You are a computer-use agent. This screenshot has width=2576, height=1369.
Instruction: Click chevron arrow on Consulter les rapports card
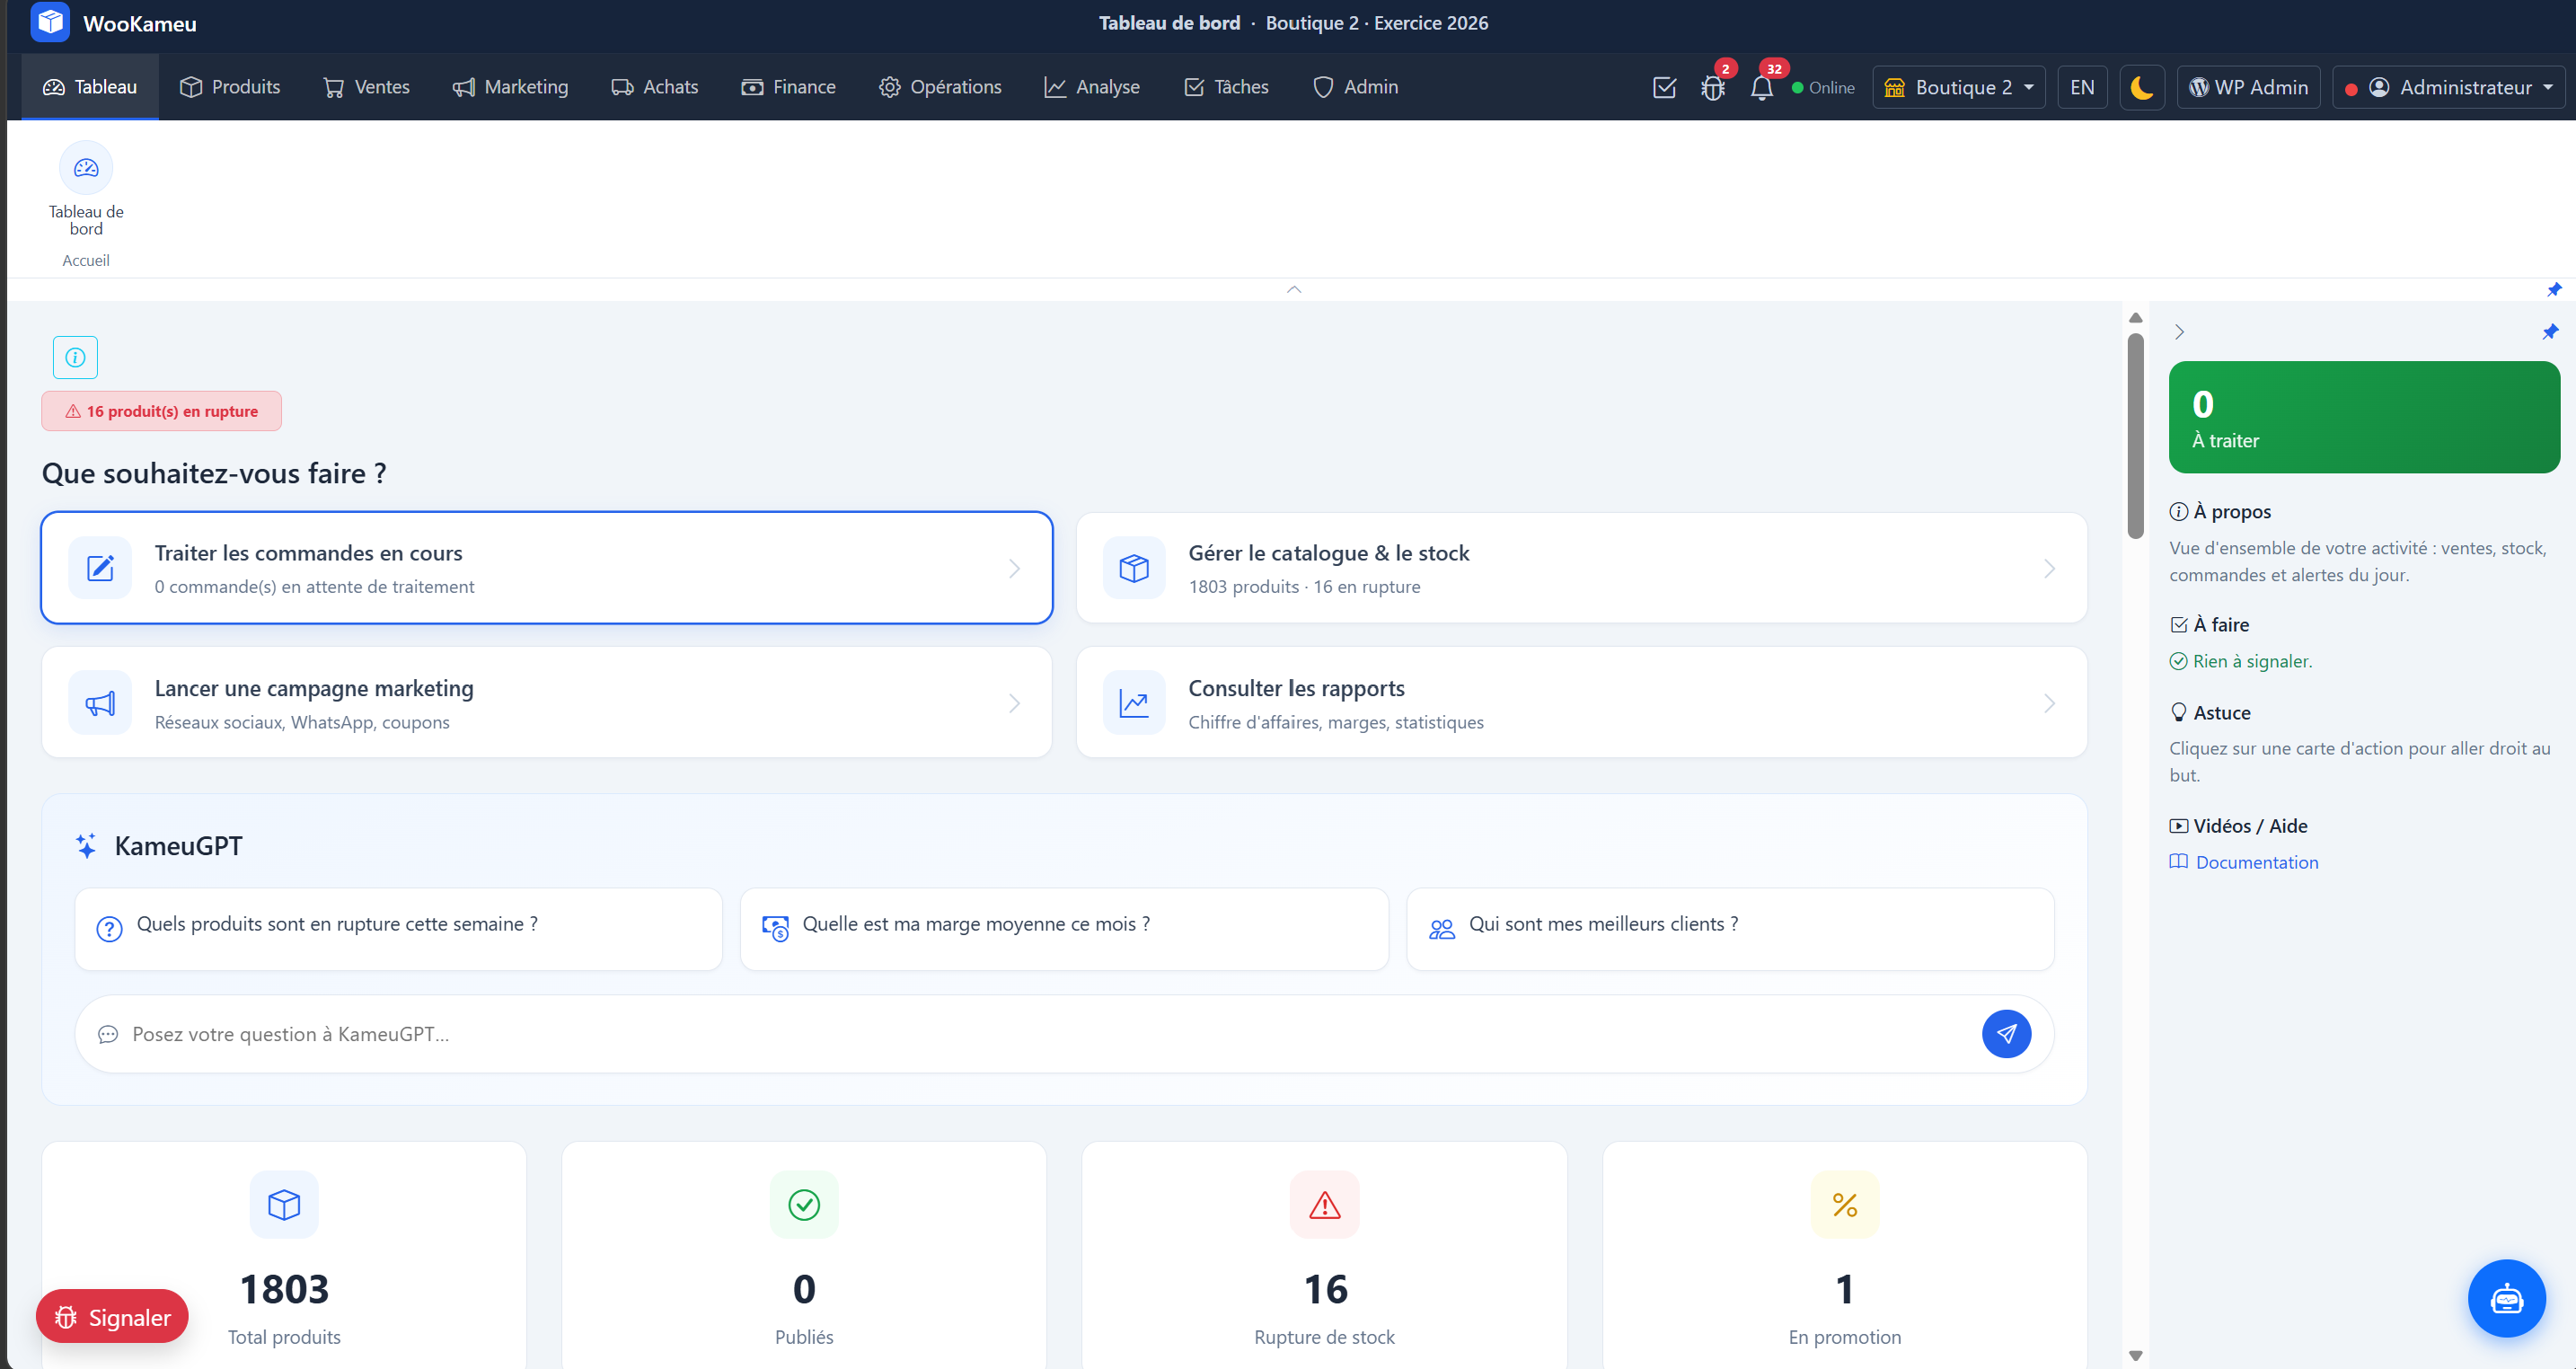(x=2049, y=703)
